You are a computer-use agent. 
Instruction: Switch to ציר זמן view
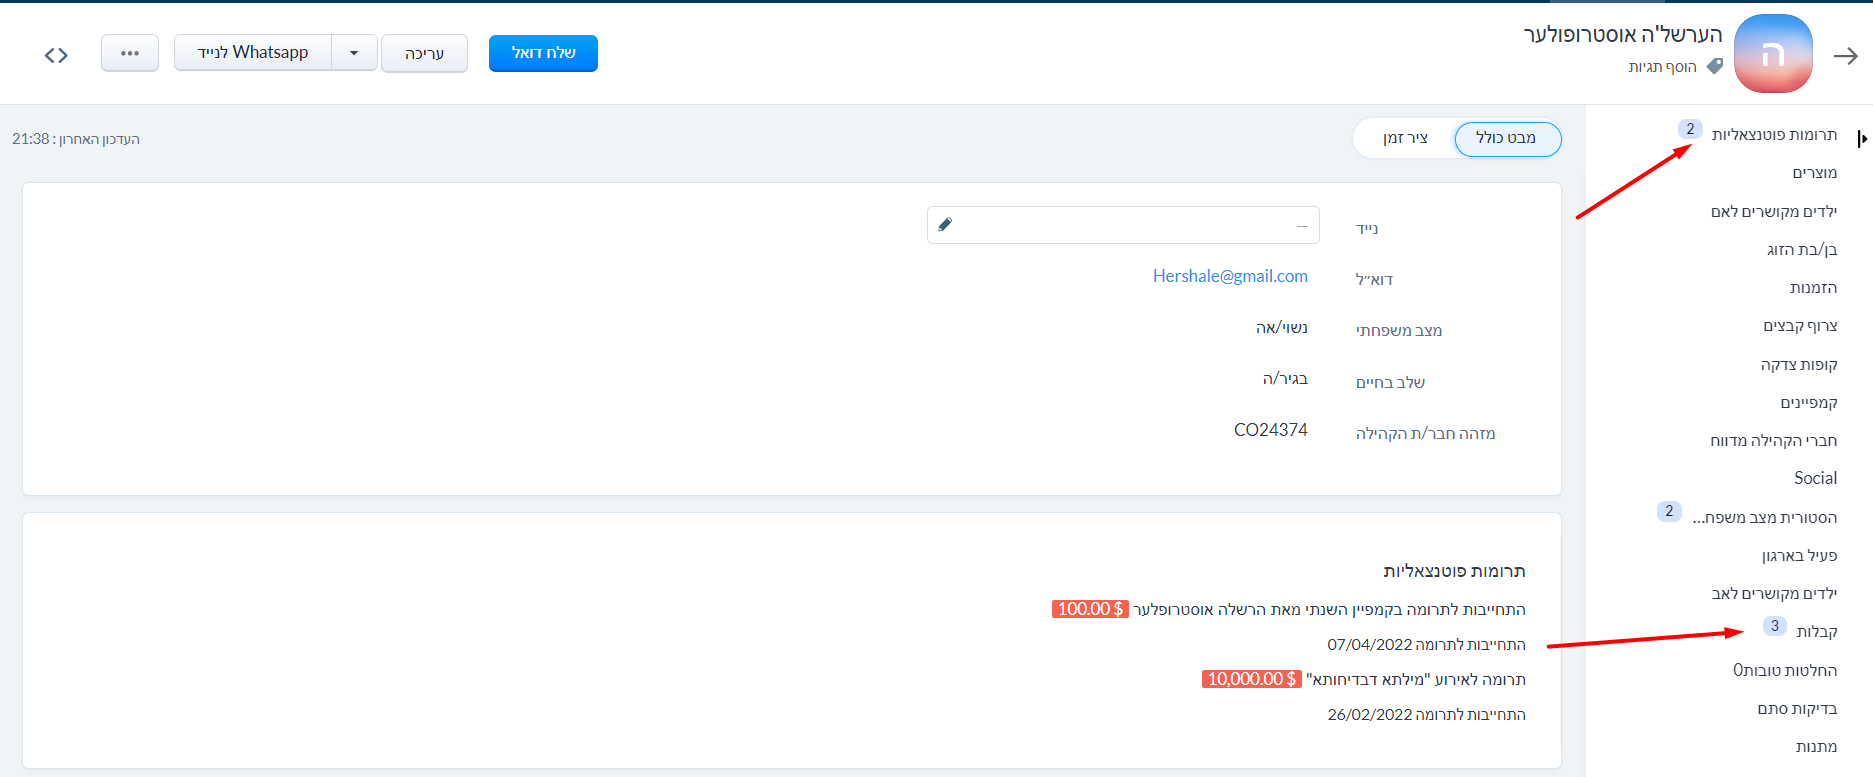pyautogui.click(x=1405, y=138)
